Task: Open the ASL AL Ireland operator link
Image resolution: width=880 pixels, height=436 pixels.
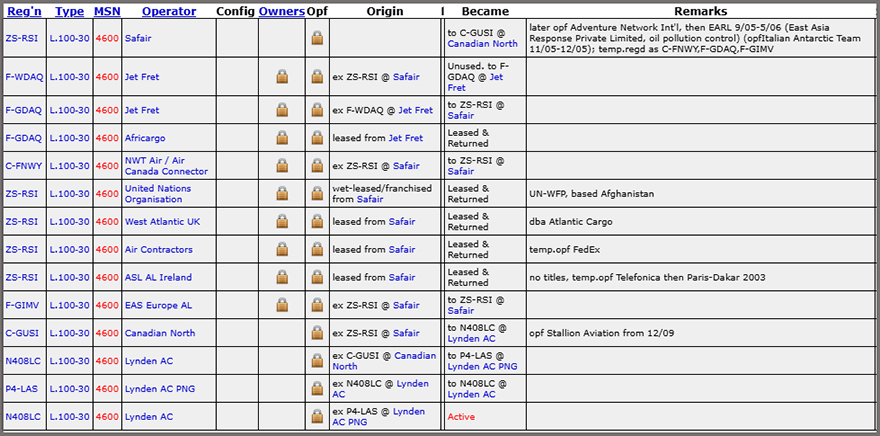Action: [x=158, y=277]
